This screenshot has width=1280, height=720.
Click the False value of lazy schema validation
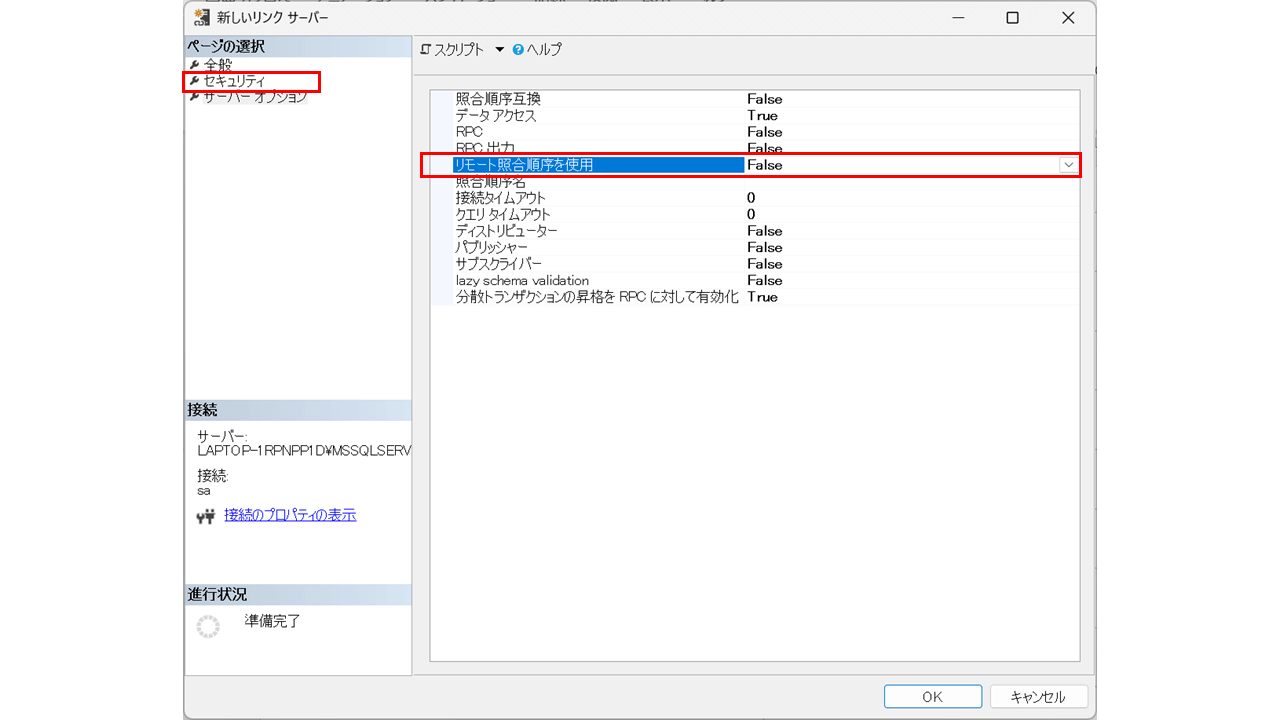(x=765, y=280)
